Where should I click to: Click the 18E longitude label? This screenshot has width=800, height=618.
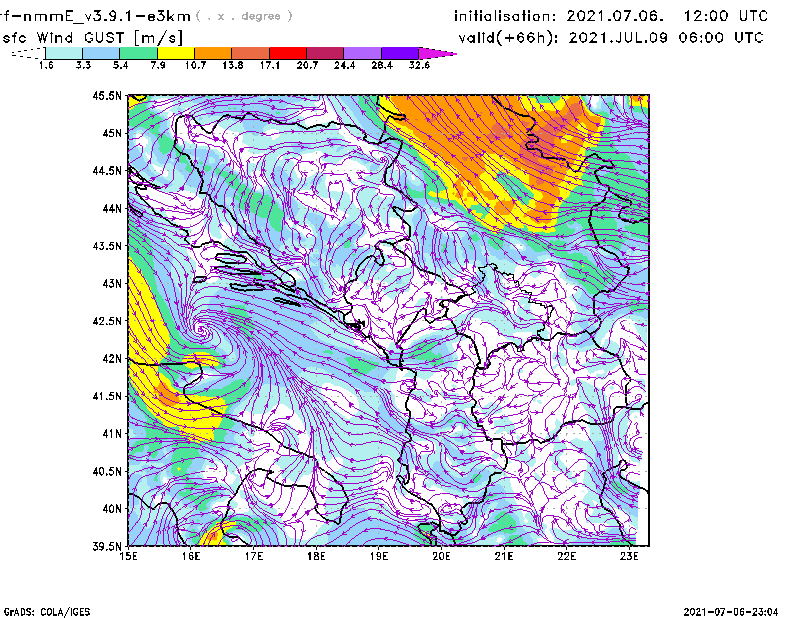[316, 556]
